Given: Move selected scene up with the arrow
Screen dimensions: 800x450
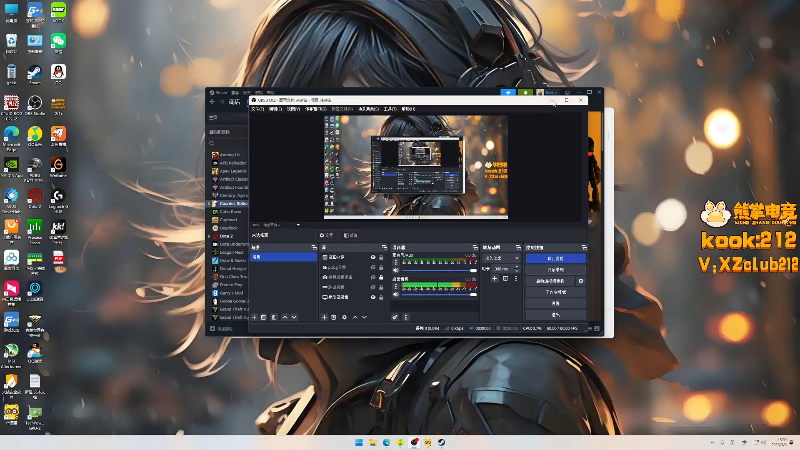Looking at the screenshot, I should (x=285, y=317).
